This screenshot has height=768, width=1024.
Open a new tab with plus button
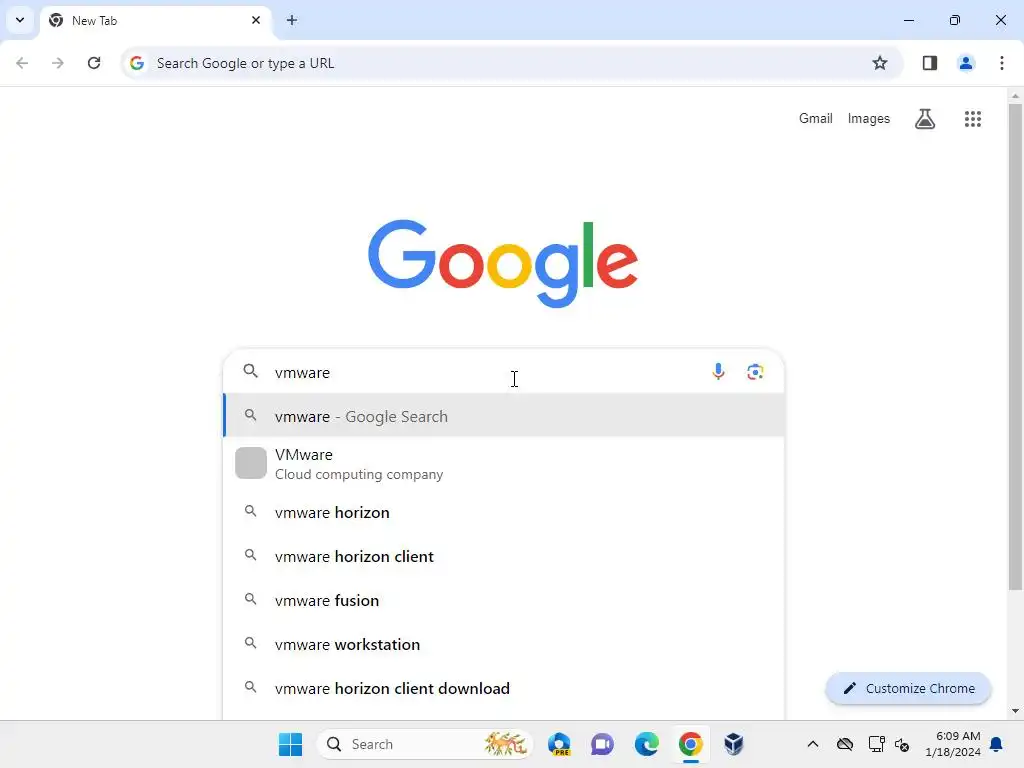coord(292,20)
